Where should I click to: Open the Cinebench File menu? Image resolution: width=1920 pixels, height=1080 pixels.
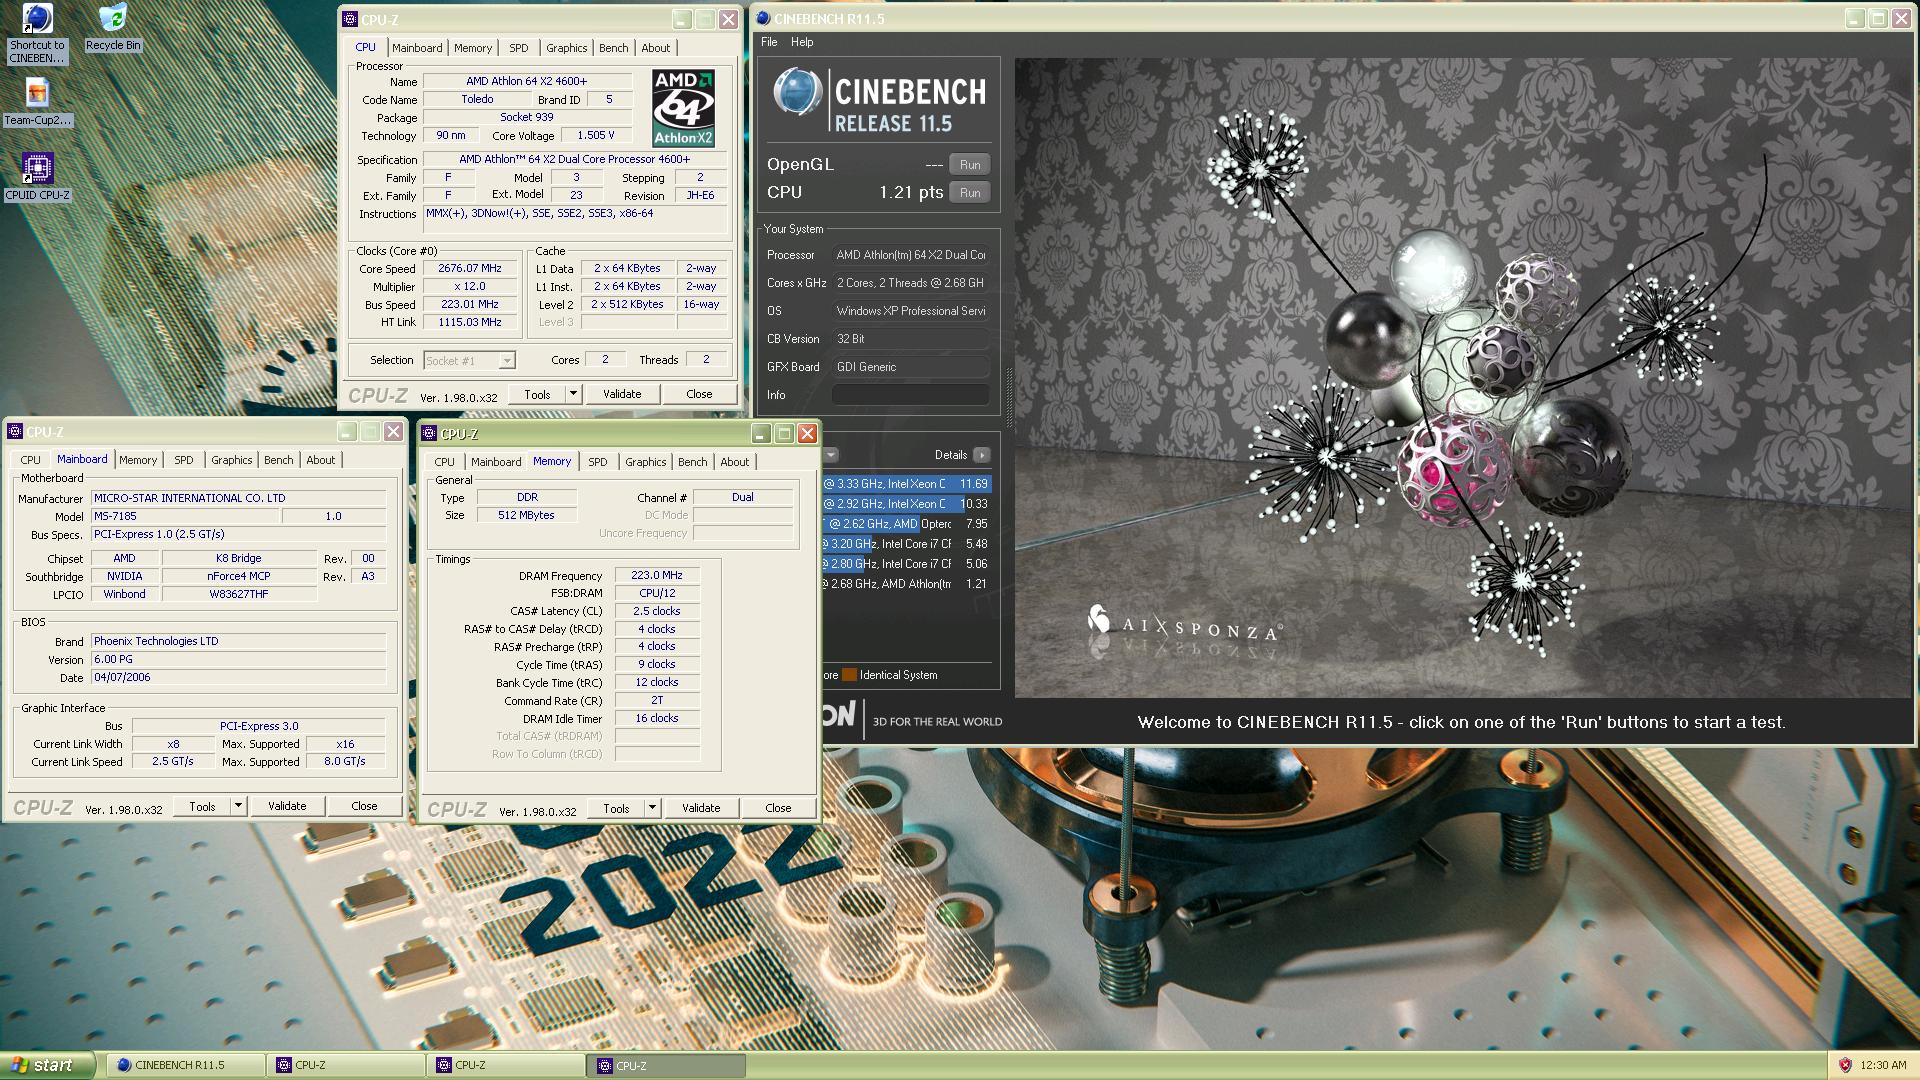(769, 42)
